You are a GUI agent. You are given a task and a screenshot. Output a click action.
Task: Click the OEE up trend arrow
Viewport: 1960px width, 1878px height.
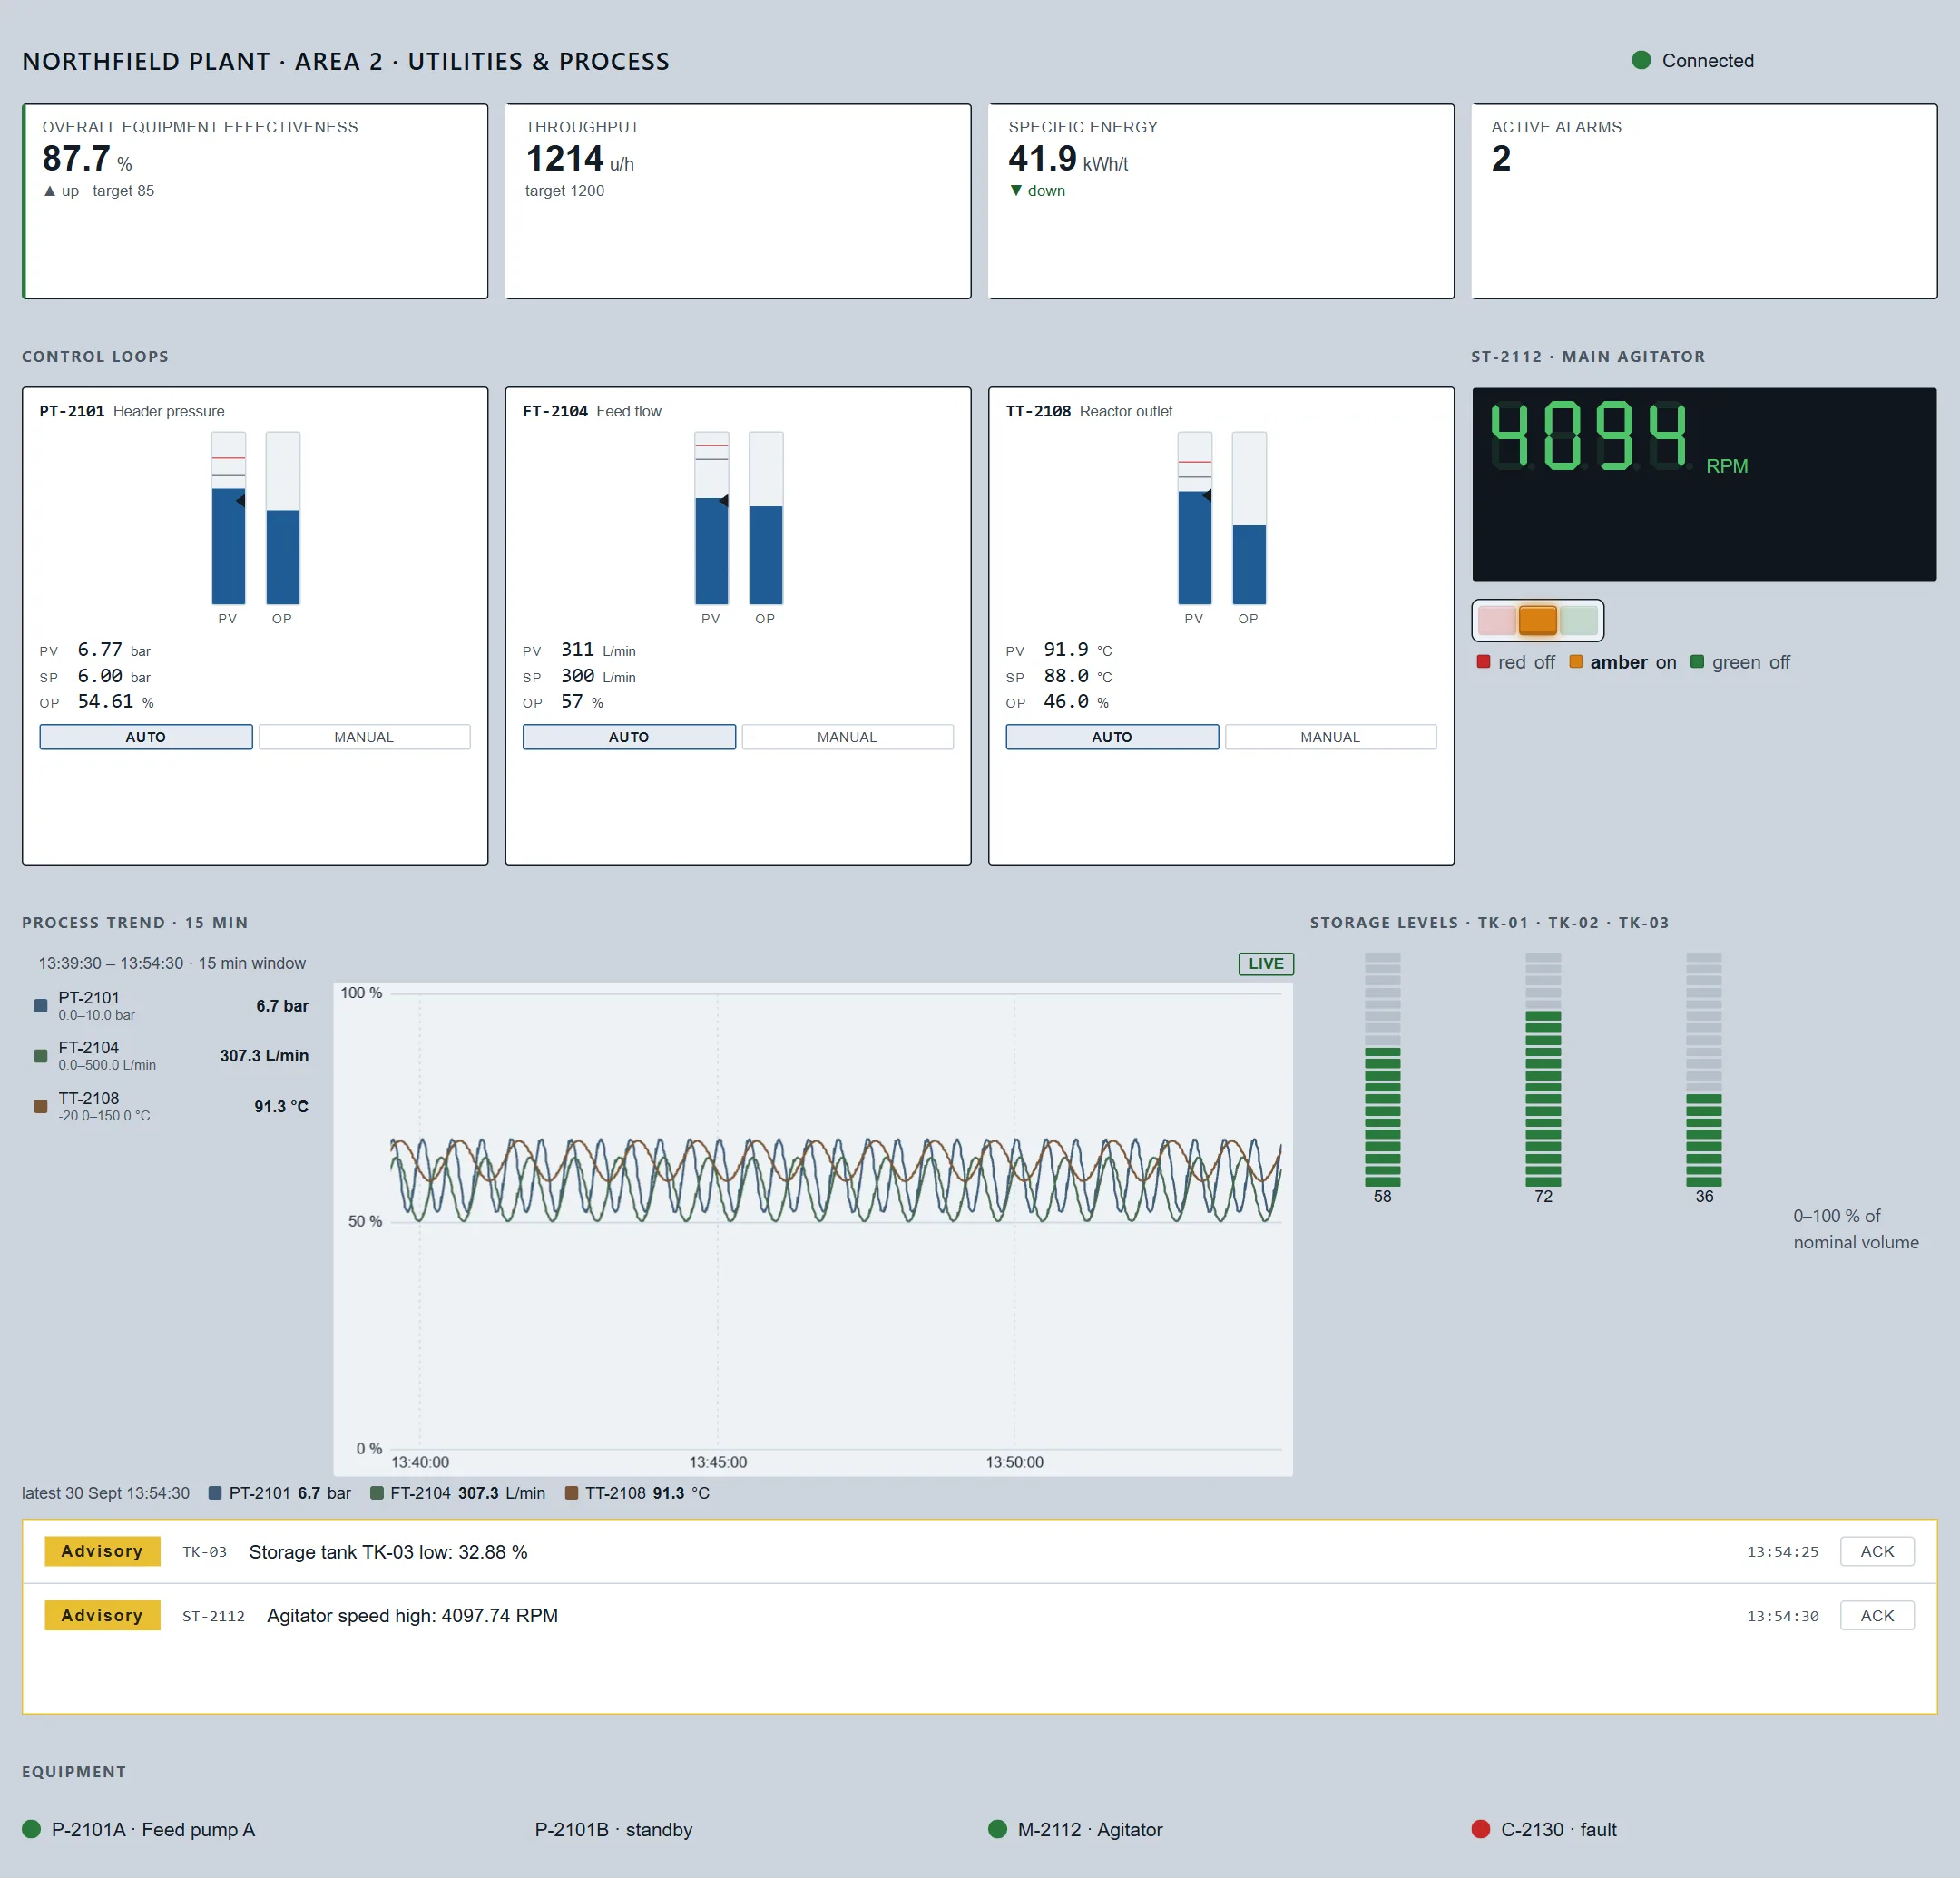click(x=50, y=191)
